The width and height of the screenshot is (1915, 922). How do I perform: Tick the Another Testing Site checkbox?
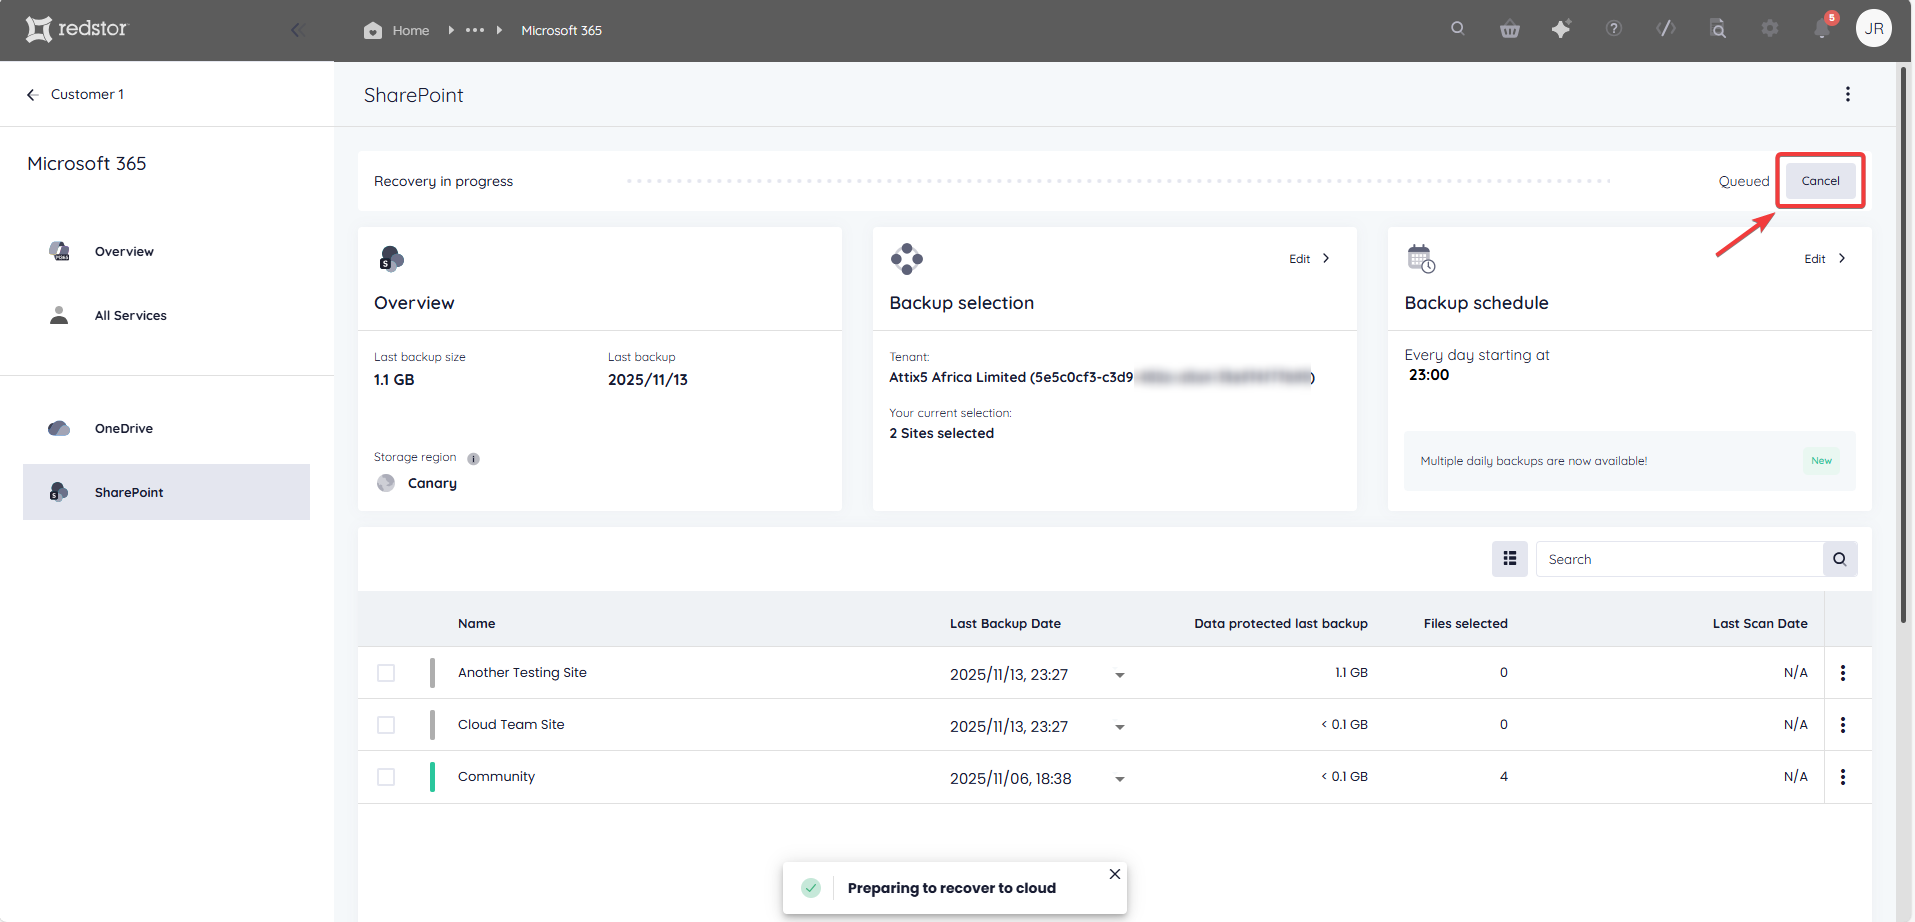pos(386,673)
